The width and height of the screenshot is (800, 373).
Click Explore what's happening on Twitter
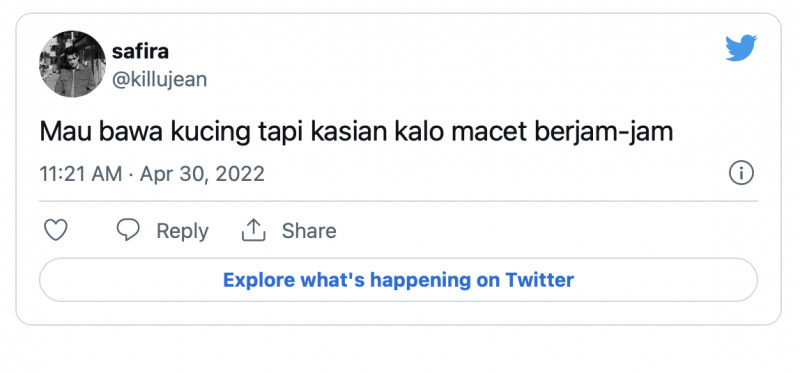398,280
